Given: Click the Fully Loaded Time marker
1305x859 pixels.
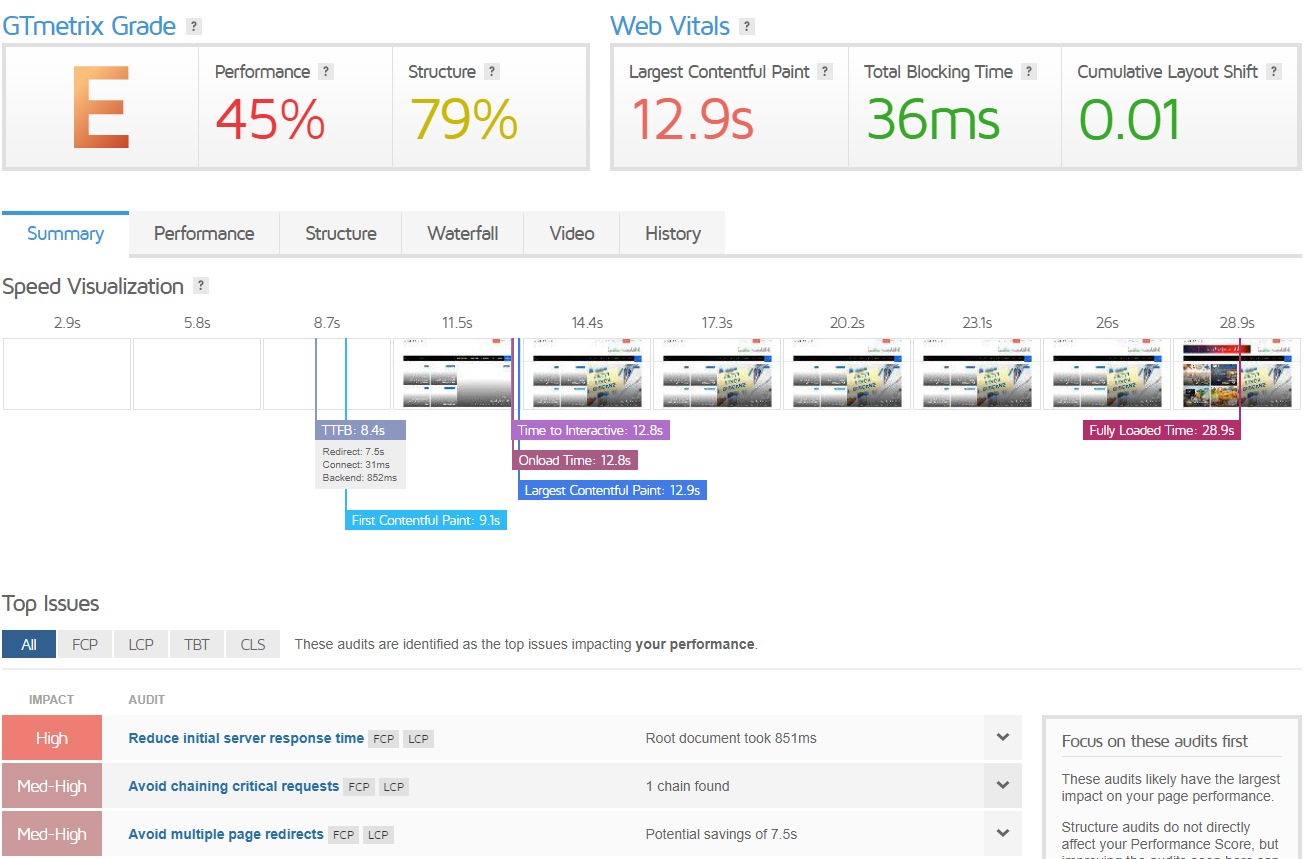Looking at the screenshot, I should [1162, 431].
